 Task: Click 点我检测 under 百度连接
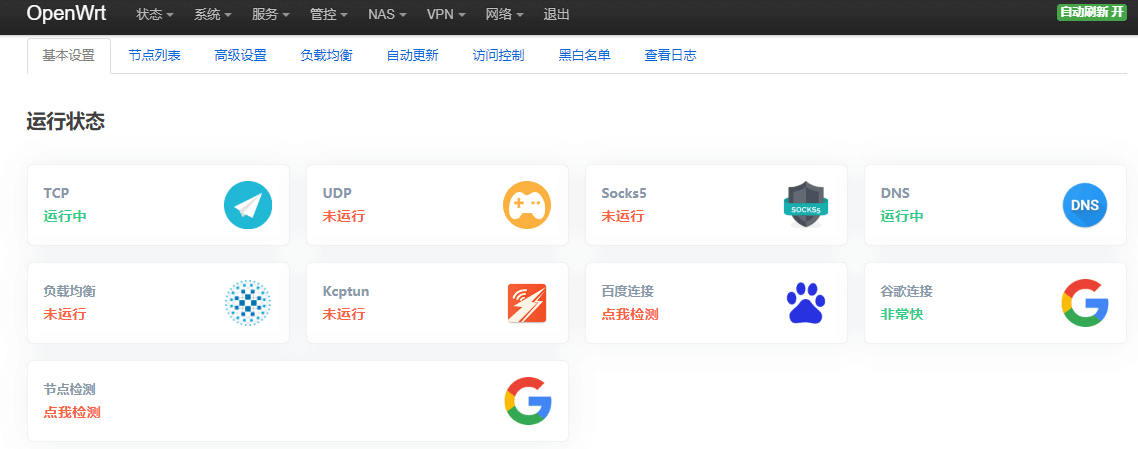click(629, 314)
